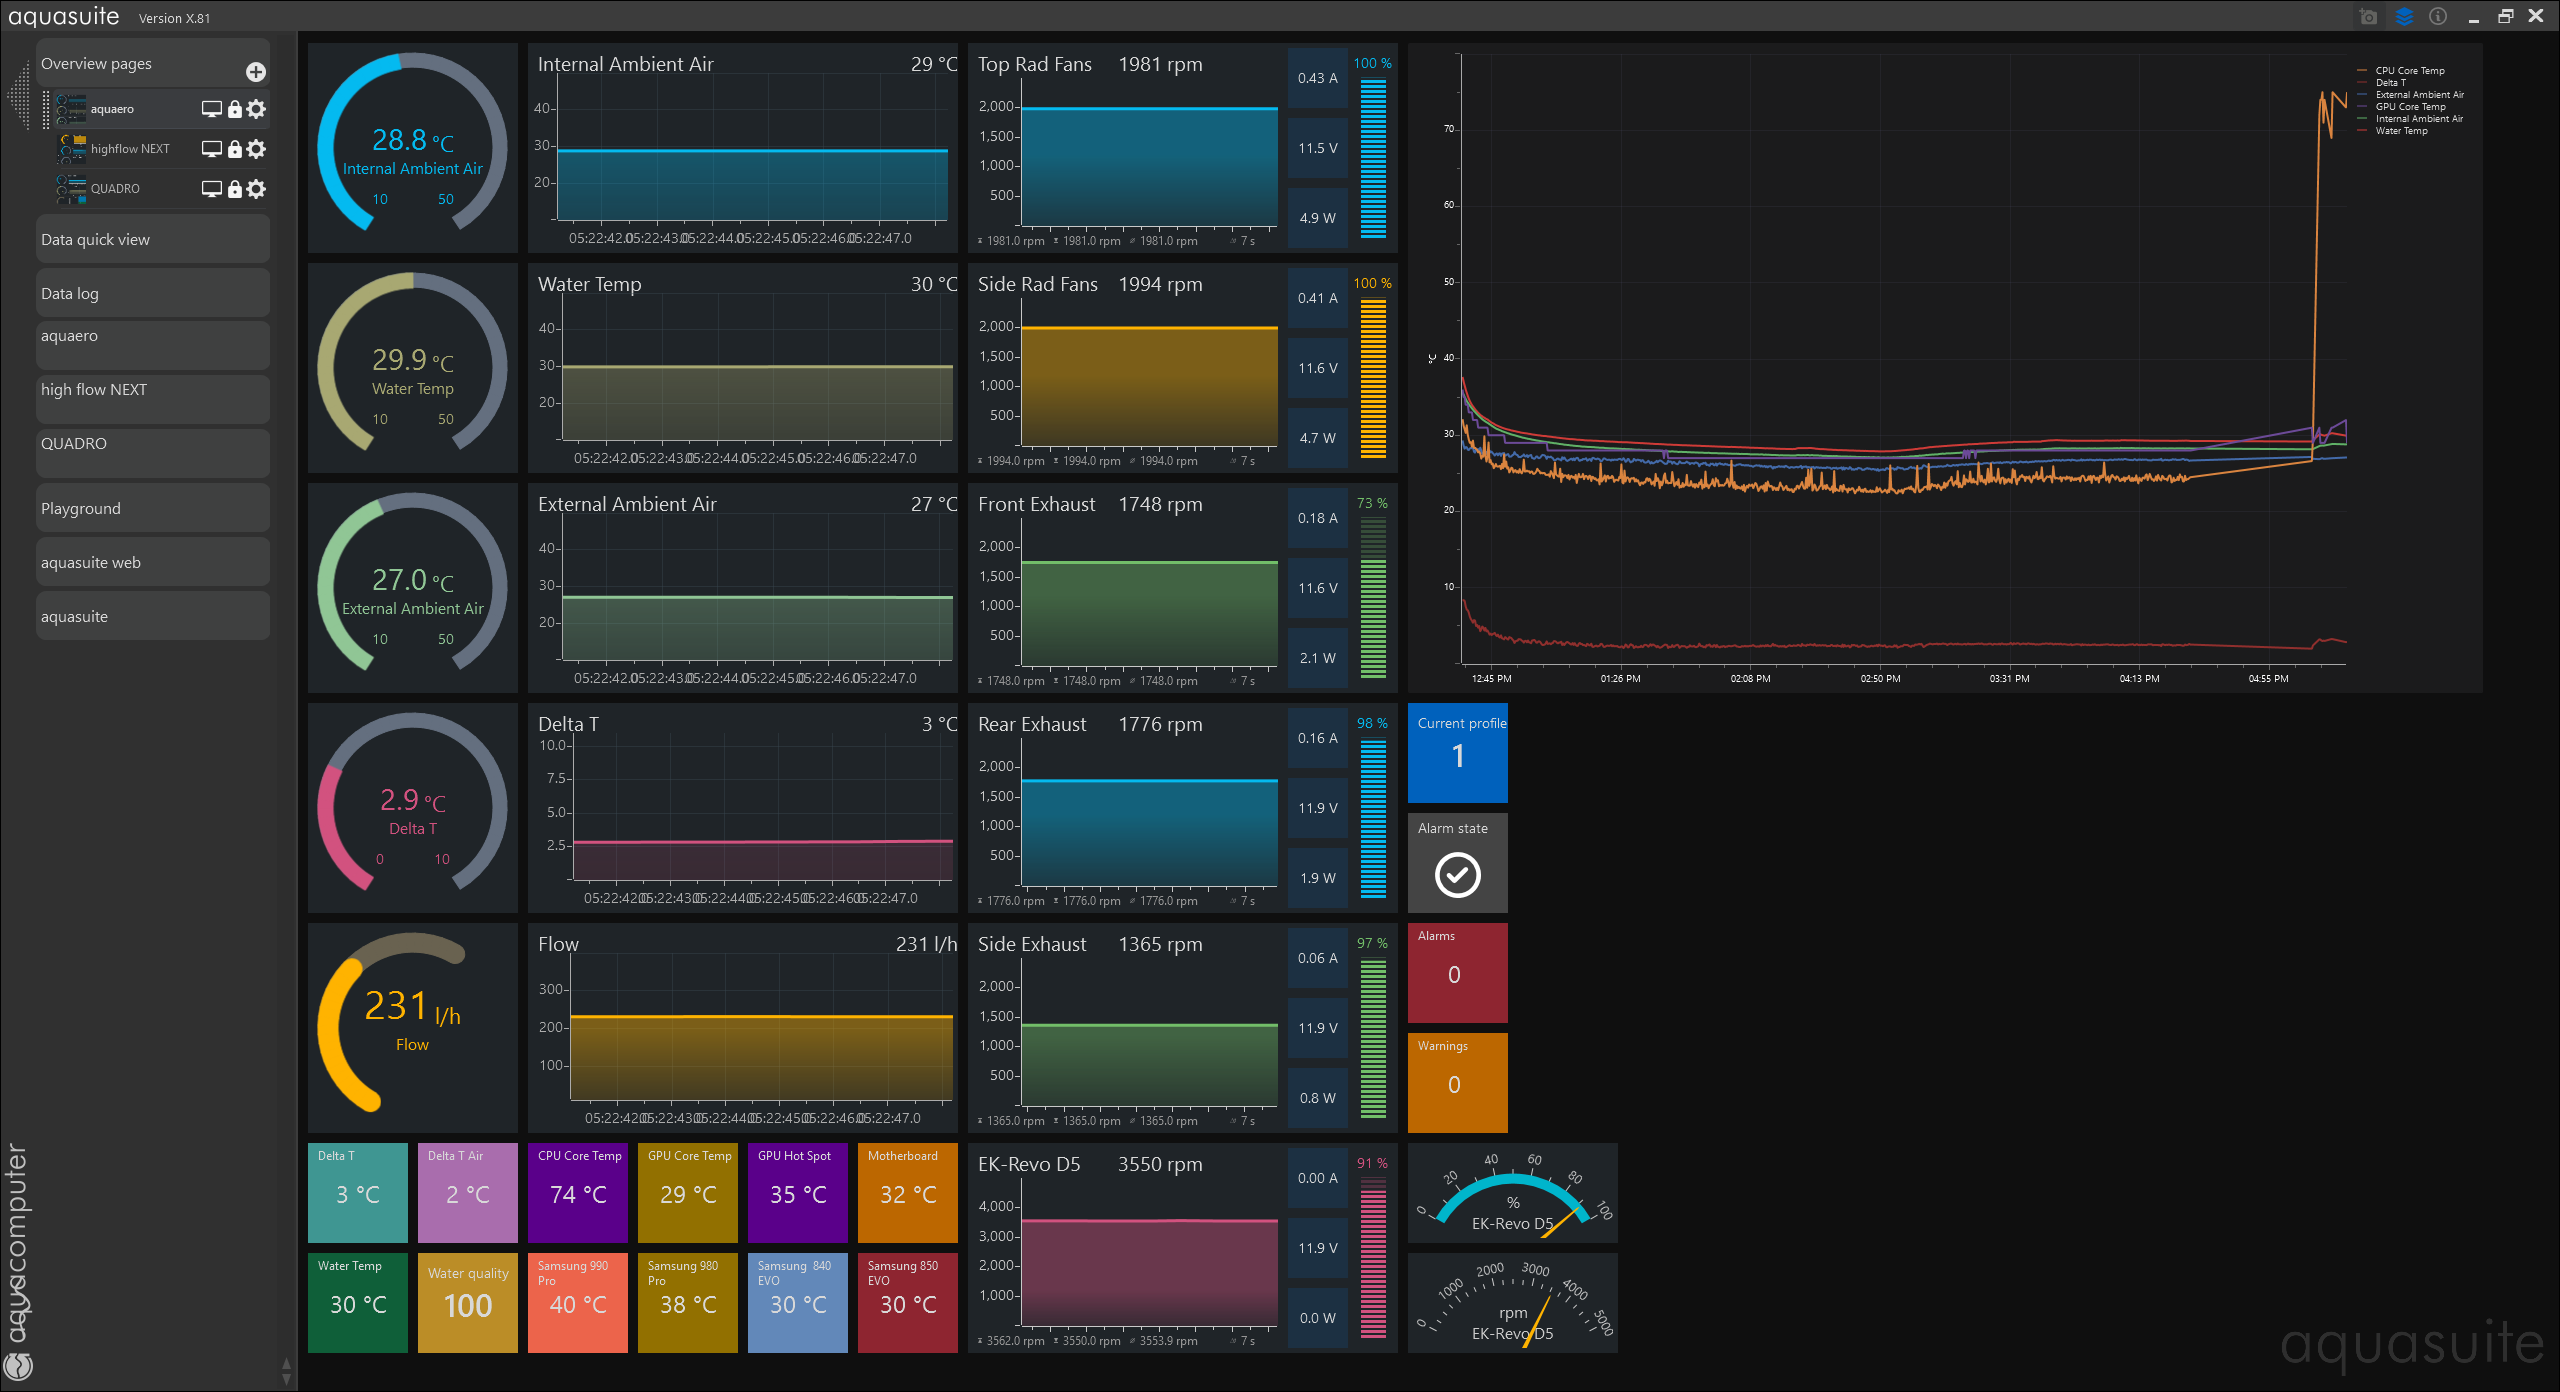Screen dimensions: 2560x1392
Task: Select the highflow NEXT overview page
Action: pyautogui.click(x=130, y=149)
